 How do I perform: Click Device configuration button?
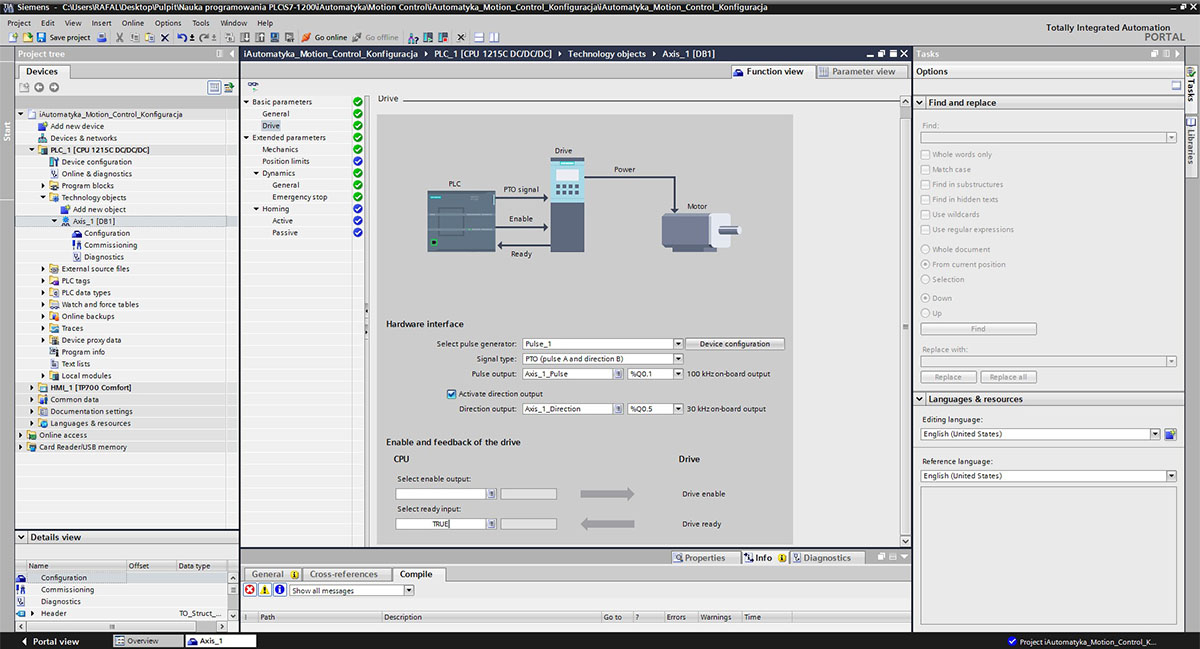[735, 344]
